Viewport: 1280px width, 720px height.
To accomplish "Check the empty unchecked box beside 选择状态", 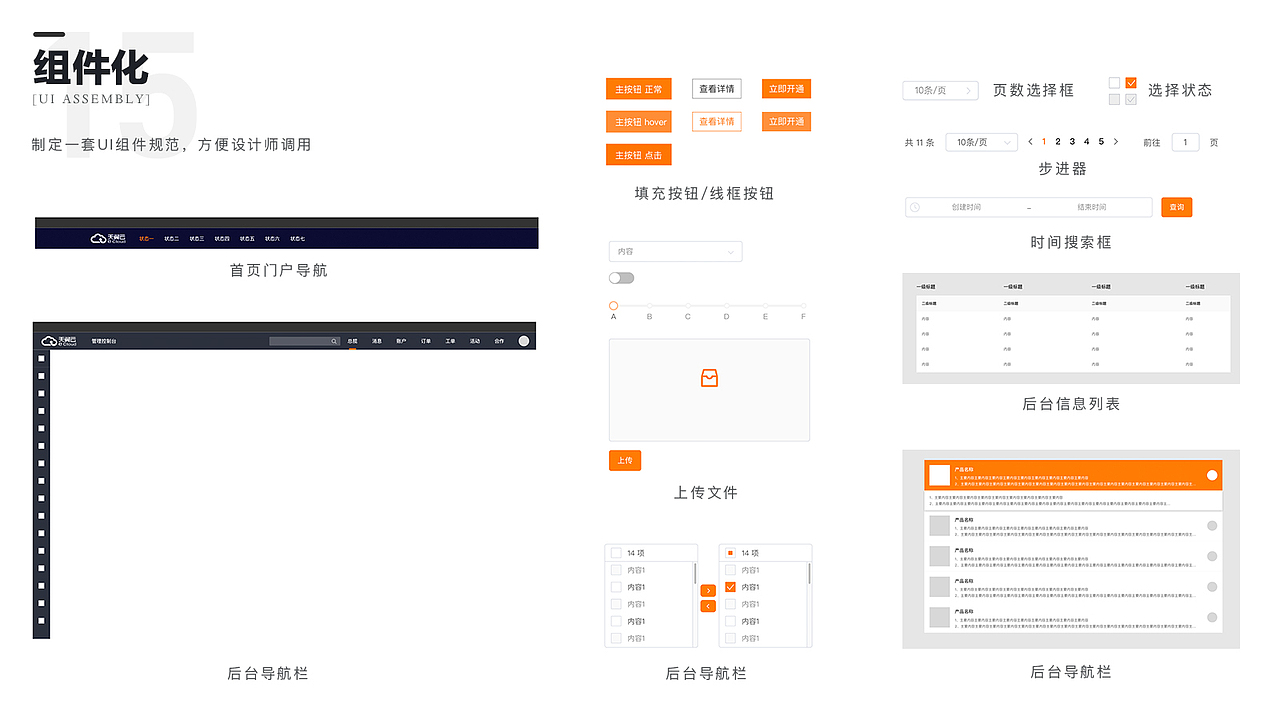I will click(x=1114, y=83).
